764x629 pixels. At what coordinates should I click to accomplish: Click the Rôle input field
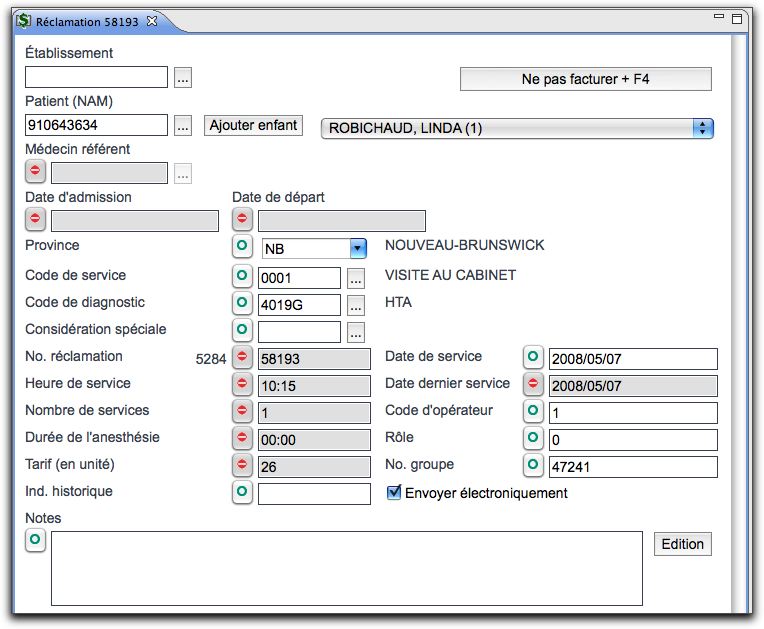[x=633, y=440]
